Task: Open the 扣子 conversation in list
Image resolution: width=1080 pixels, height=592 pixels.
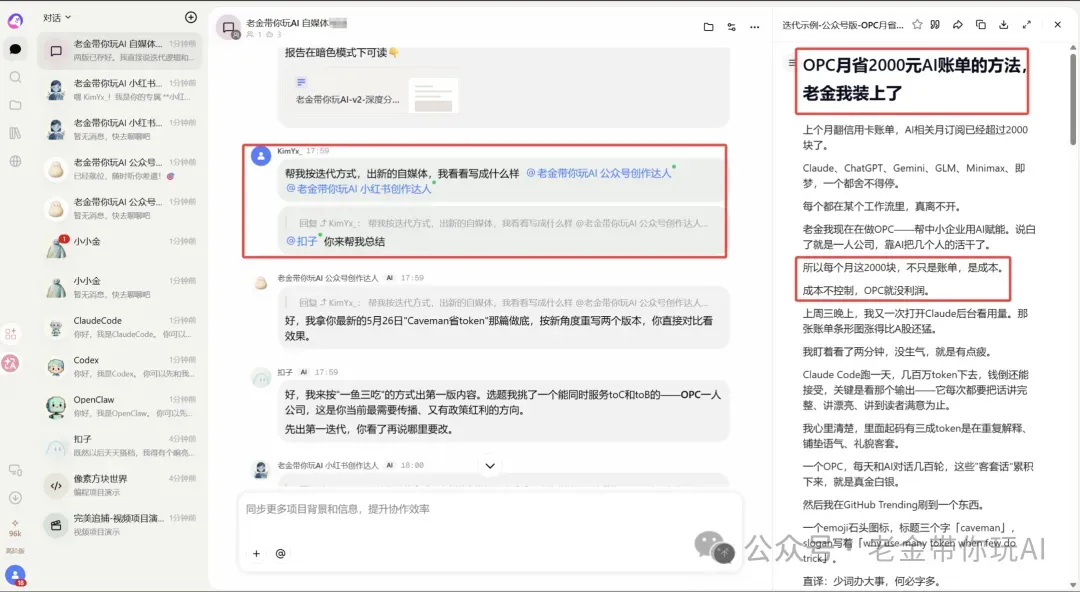Action: point(120,446)
